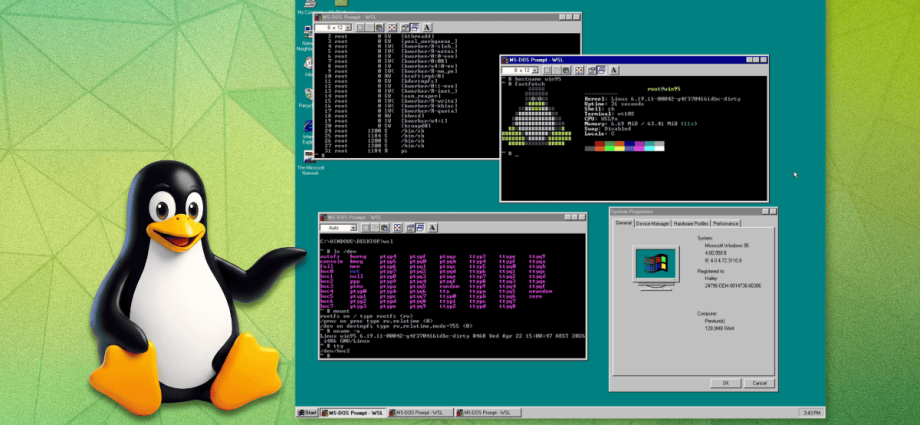Switch to Device Manager tab
920x425 pixels.
652,224
